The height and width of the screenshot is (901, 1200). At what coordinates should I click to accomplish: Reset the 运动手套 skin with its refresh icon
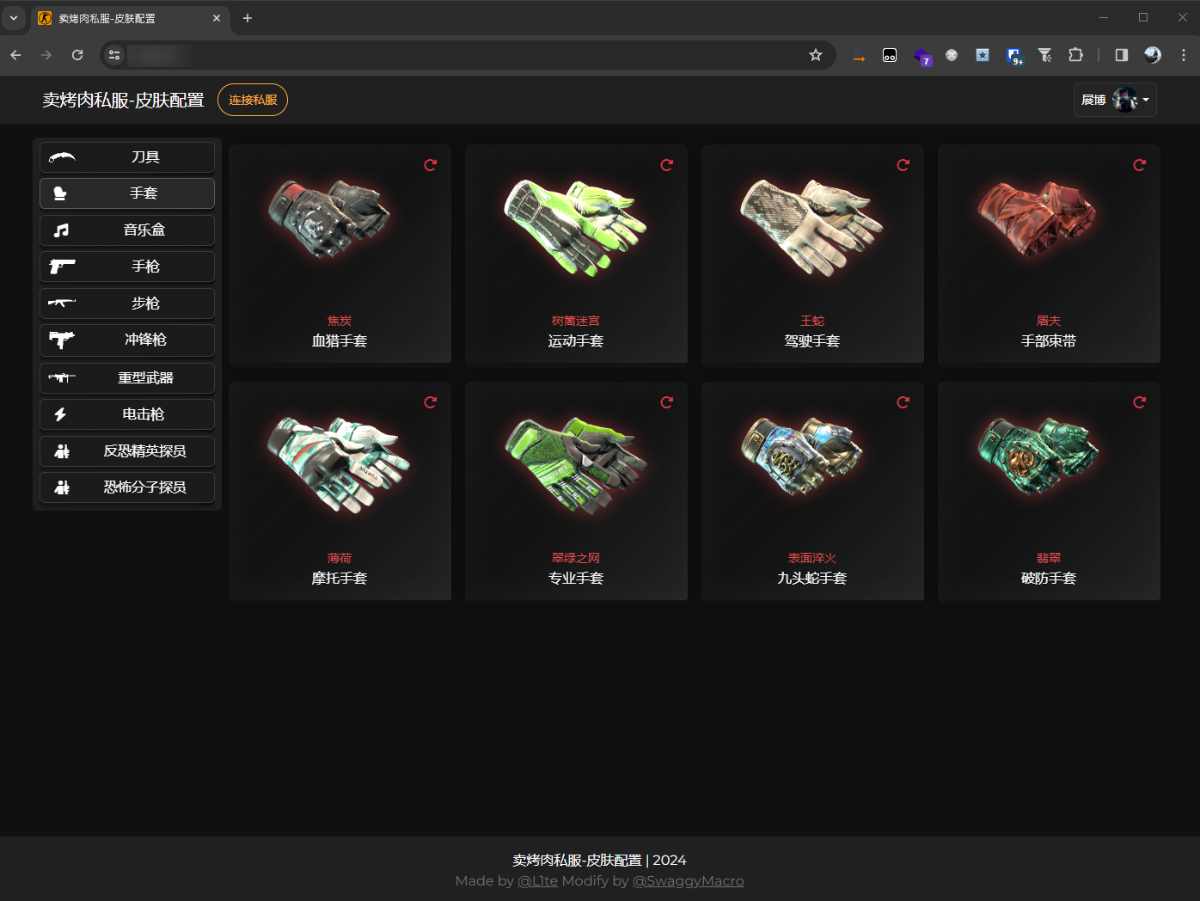[x=667, y=165]
